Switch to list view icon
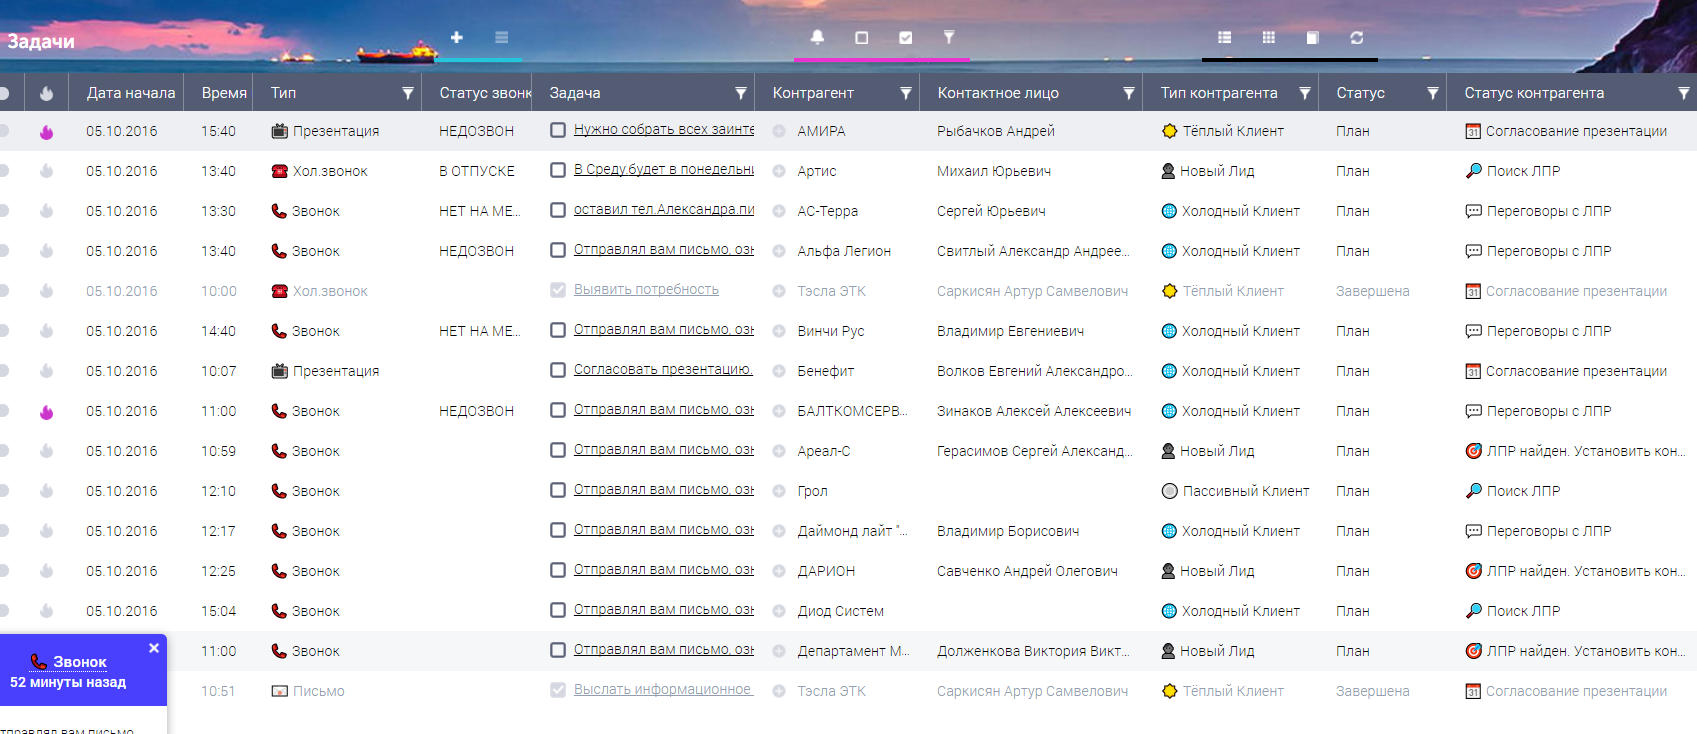The height and width of the screenshot is (734, 1697). [1224, 37]
